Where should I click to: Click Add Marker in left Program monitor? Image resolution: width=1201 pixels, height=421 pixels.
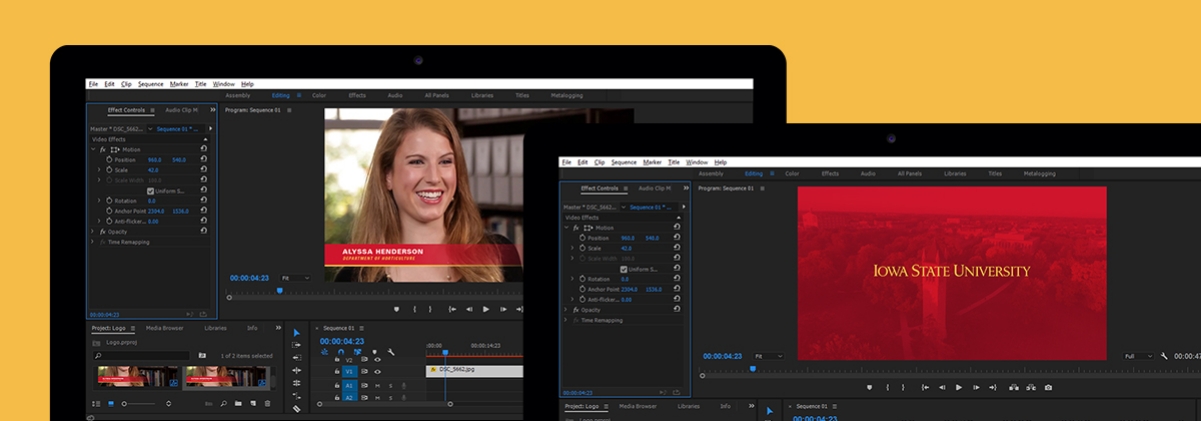click(x=397, y=309)
